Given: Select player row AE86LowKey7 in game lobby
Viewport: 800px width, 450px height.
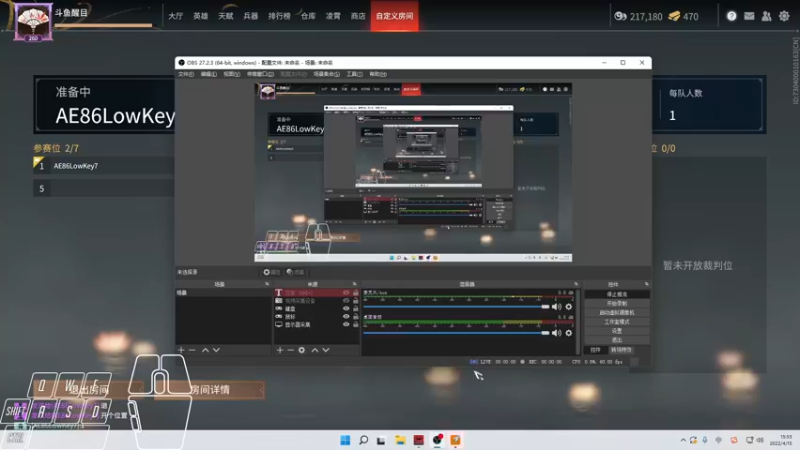Looking at the screenshot, I should click(x=104, y=166).
